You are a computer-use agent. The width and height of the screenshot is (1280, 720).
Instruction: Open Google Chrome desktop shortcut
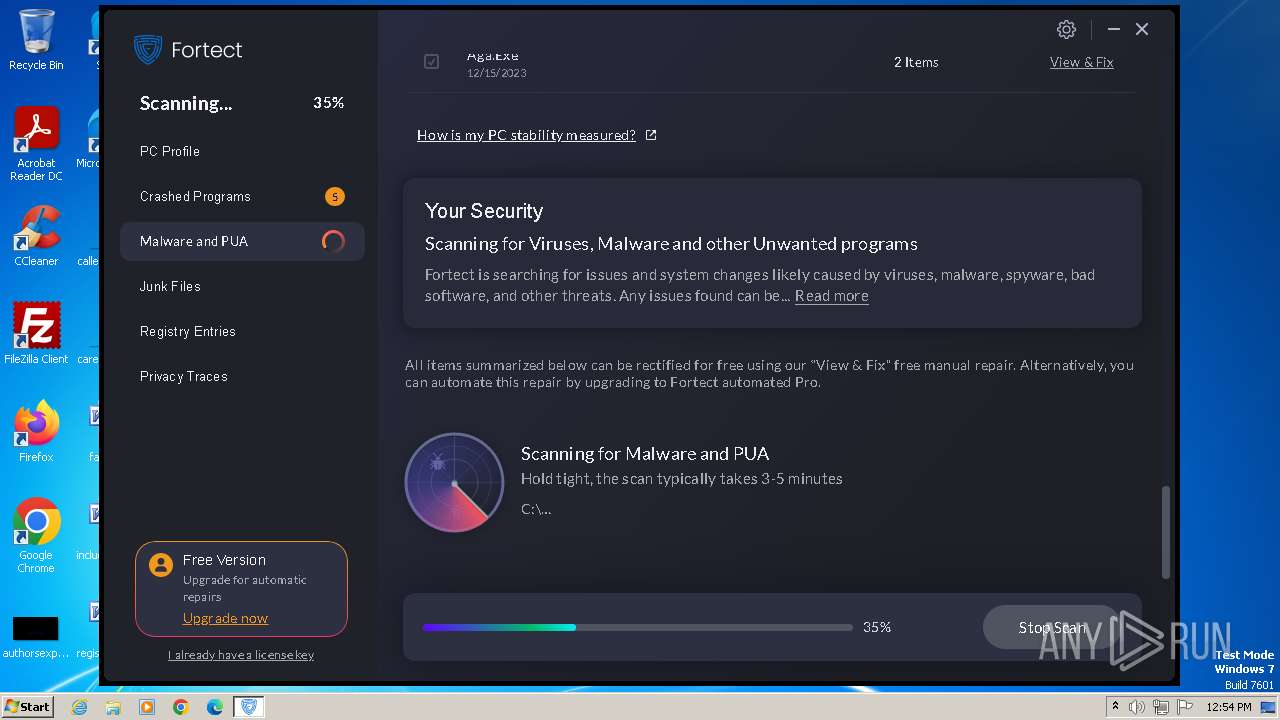(36, 536)
